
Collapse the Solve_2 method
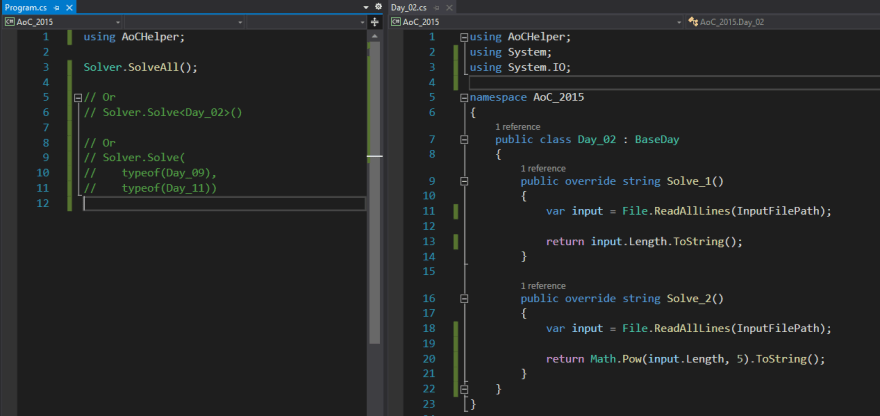(x=464, y=299)
